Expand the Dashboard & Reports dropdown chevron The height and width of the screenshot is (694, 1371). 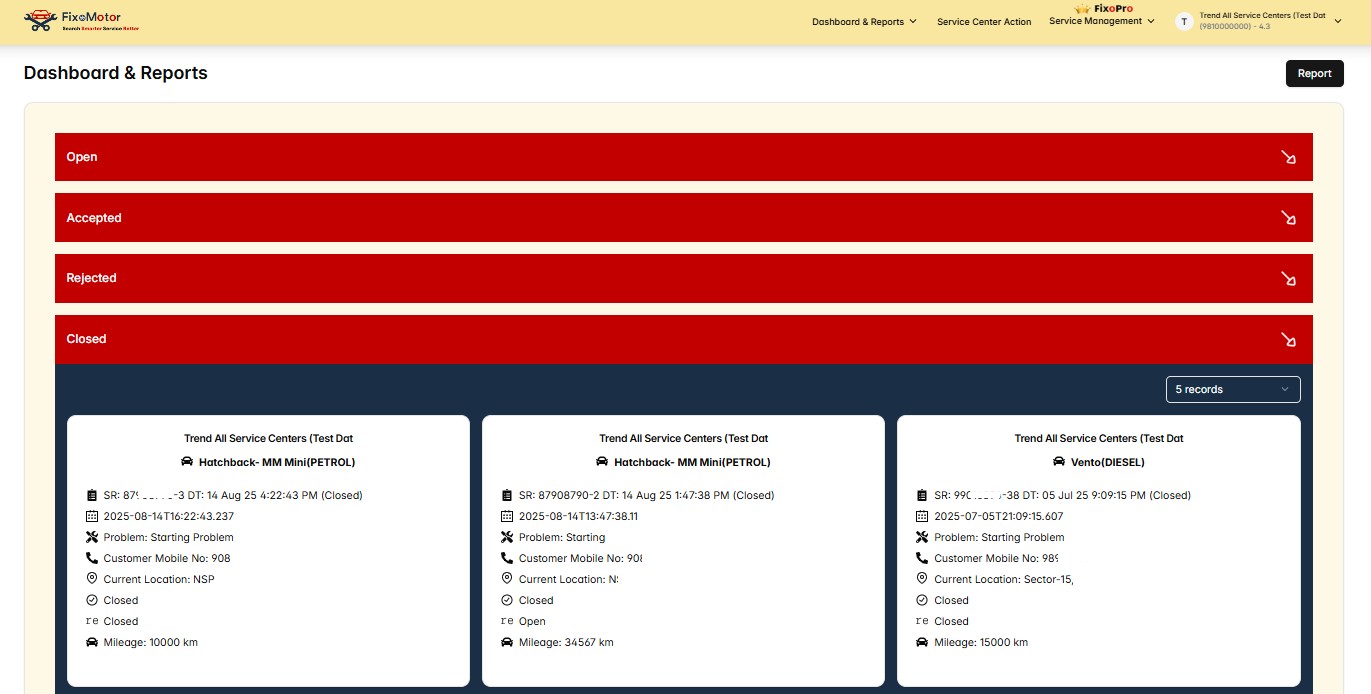pyautogui.click(x=913, y=20)
